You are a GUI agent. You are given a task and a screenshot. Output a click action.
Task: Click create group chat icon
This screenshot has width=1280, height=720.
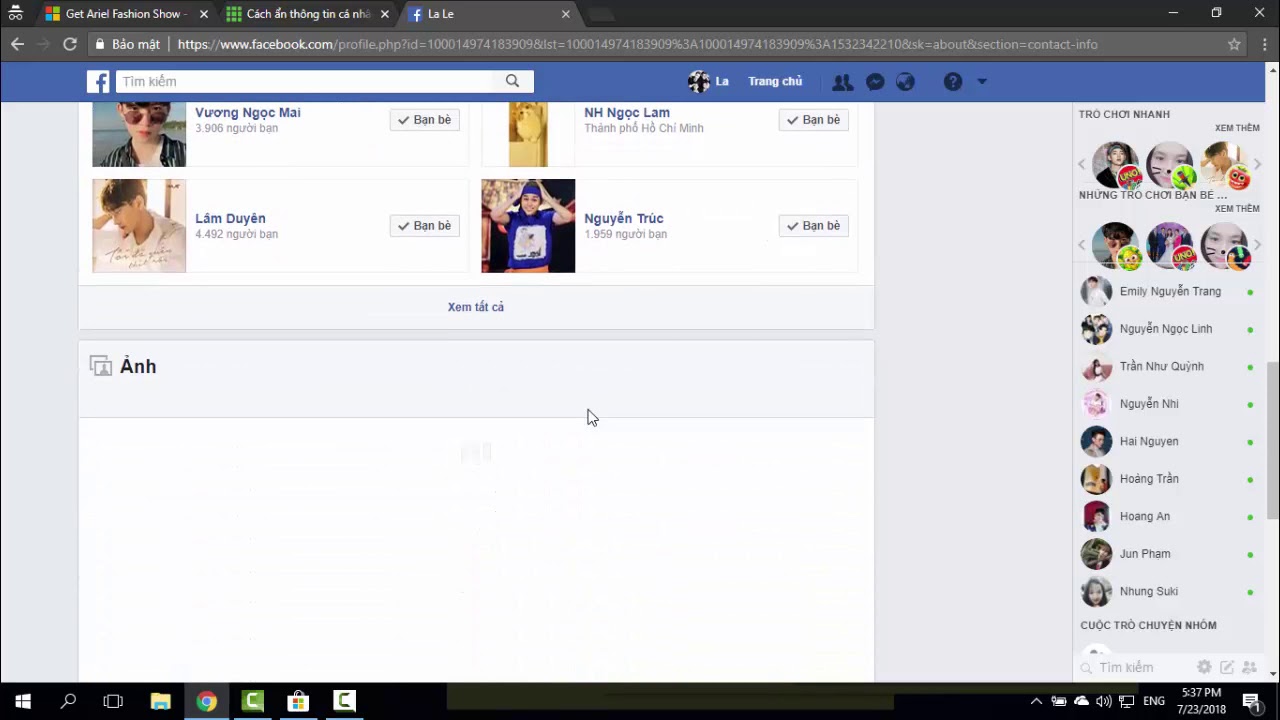[x=1249, y=668]
